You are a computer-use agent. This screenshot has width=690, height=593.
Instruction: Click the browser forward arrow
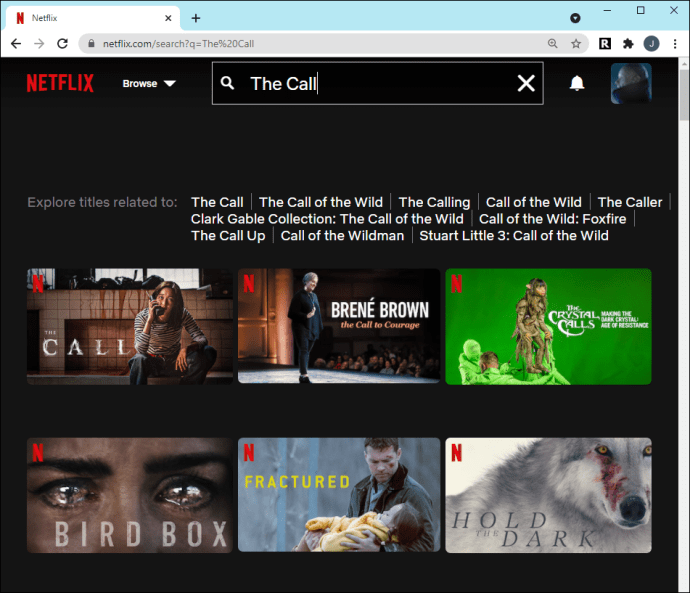(39, 44)
